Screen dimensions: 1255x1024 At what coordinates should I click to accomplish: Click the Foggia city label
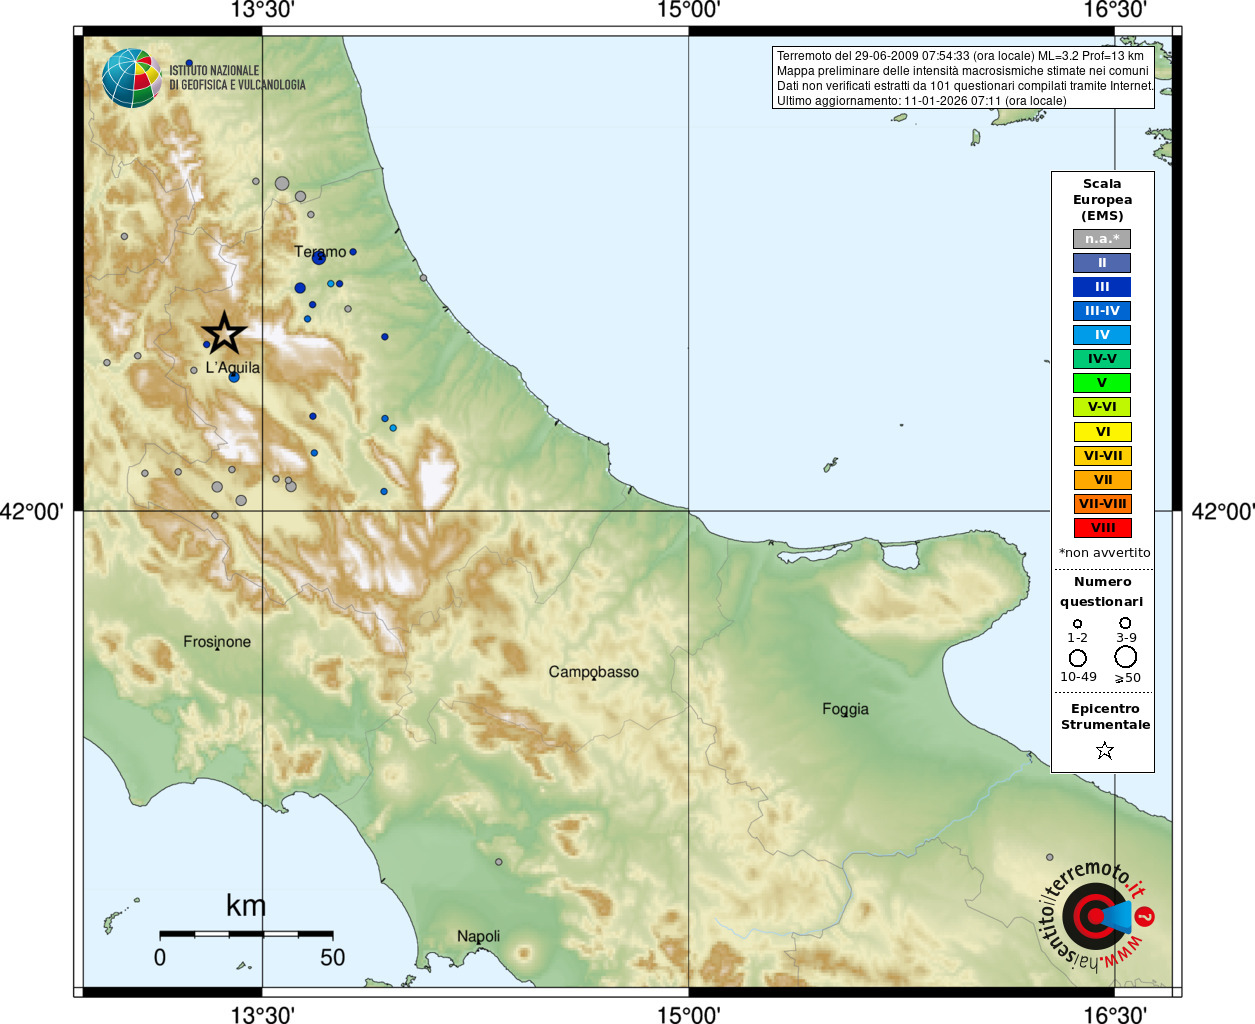[845, 709]
